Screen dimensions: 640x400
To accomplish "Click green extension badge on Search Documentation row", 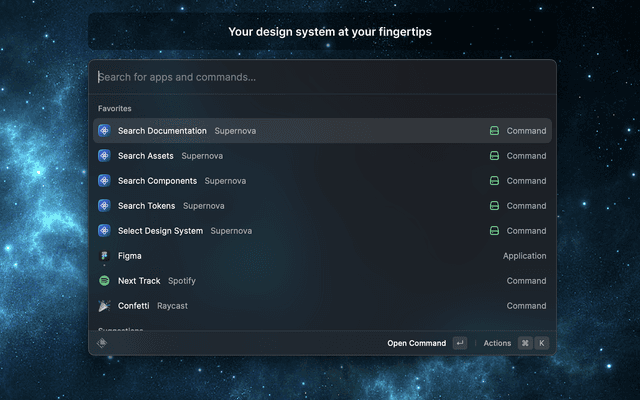I will pos(494,131).
